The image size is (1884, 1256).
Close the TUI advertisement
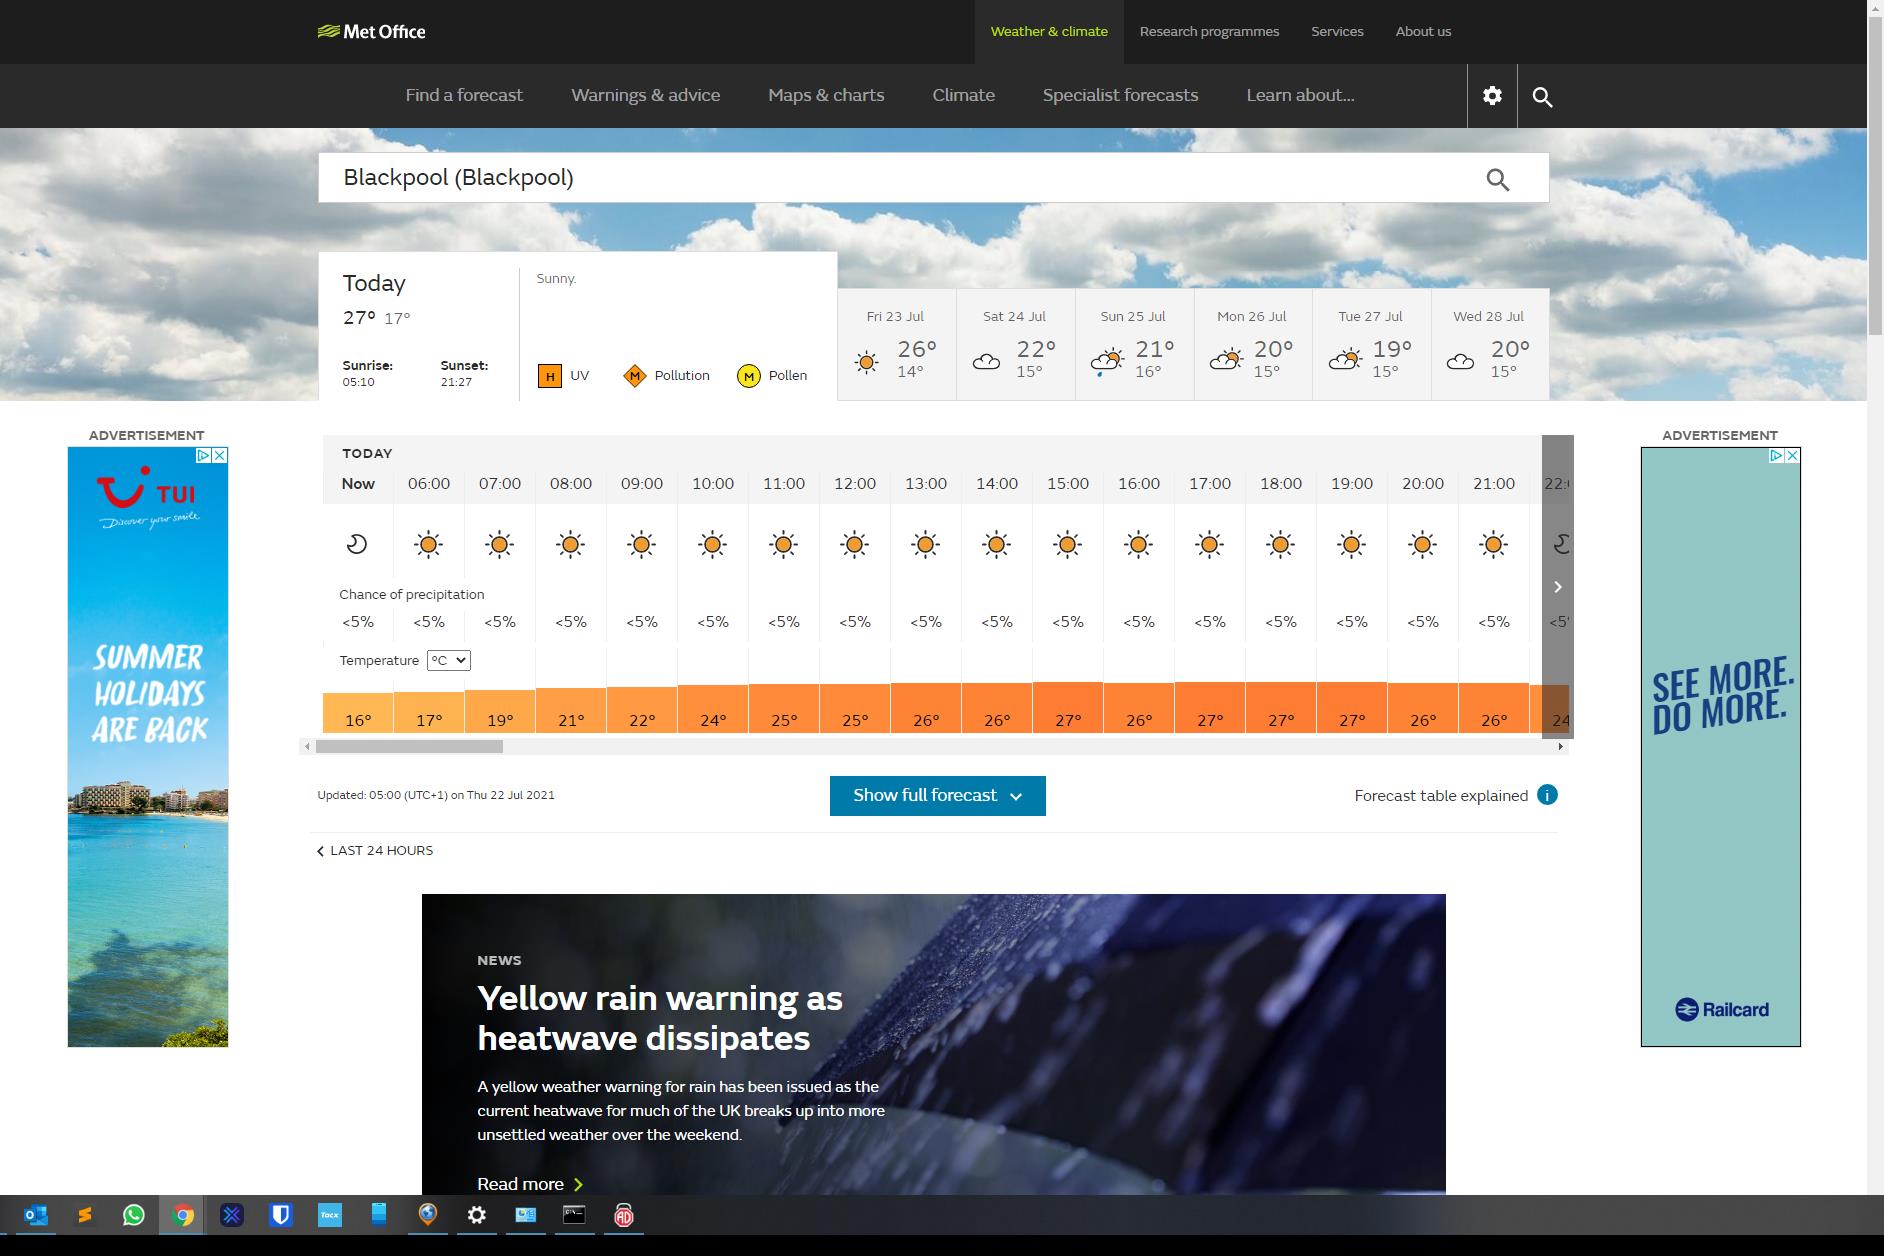click(x=220, y=456)
